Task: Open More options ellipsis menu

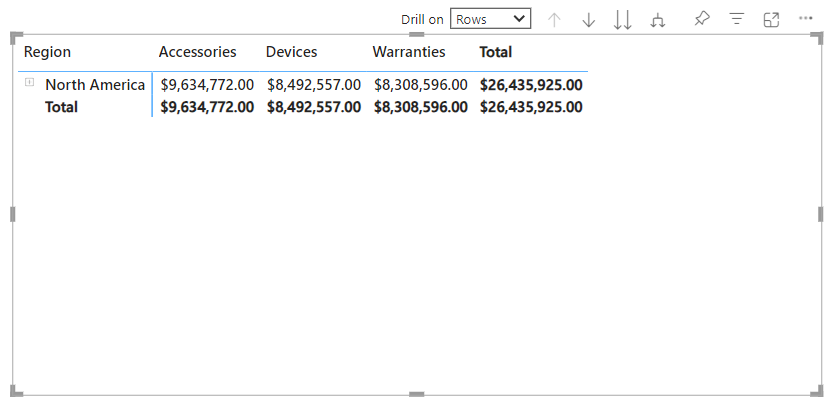Action: click(806, 19)
